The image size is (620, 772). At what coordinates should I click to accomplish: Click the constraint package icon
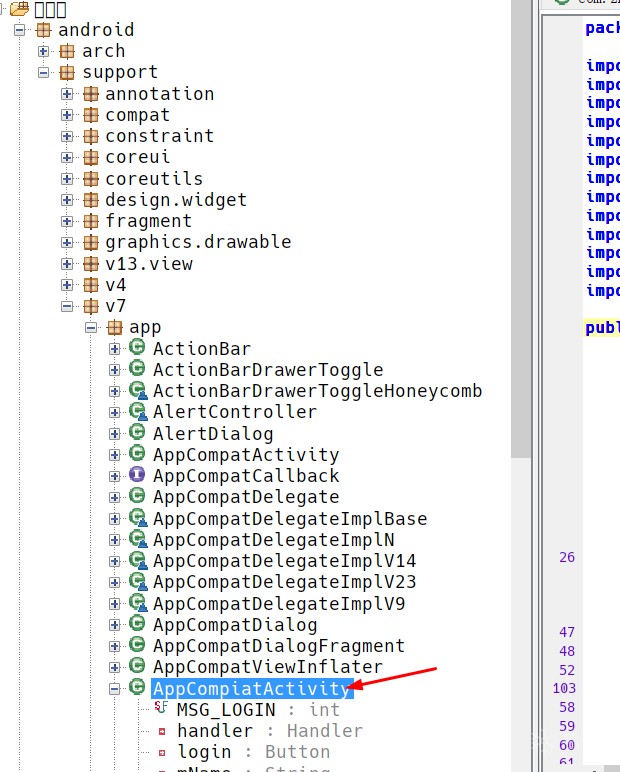tap(91, 136)
